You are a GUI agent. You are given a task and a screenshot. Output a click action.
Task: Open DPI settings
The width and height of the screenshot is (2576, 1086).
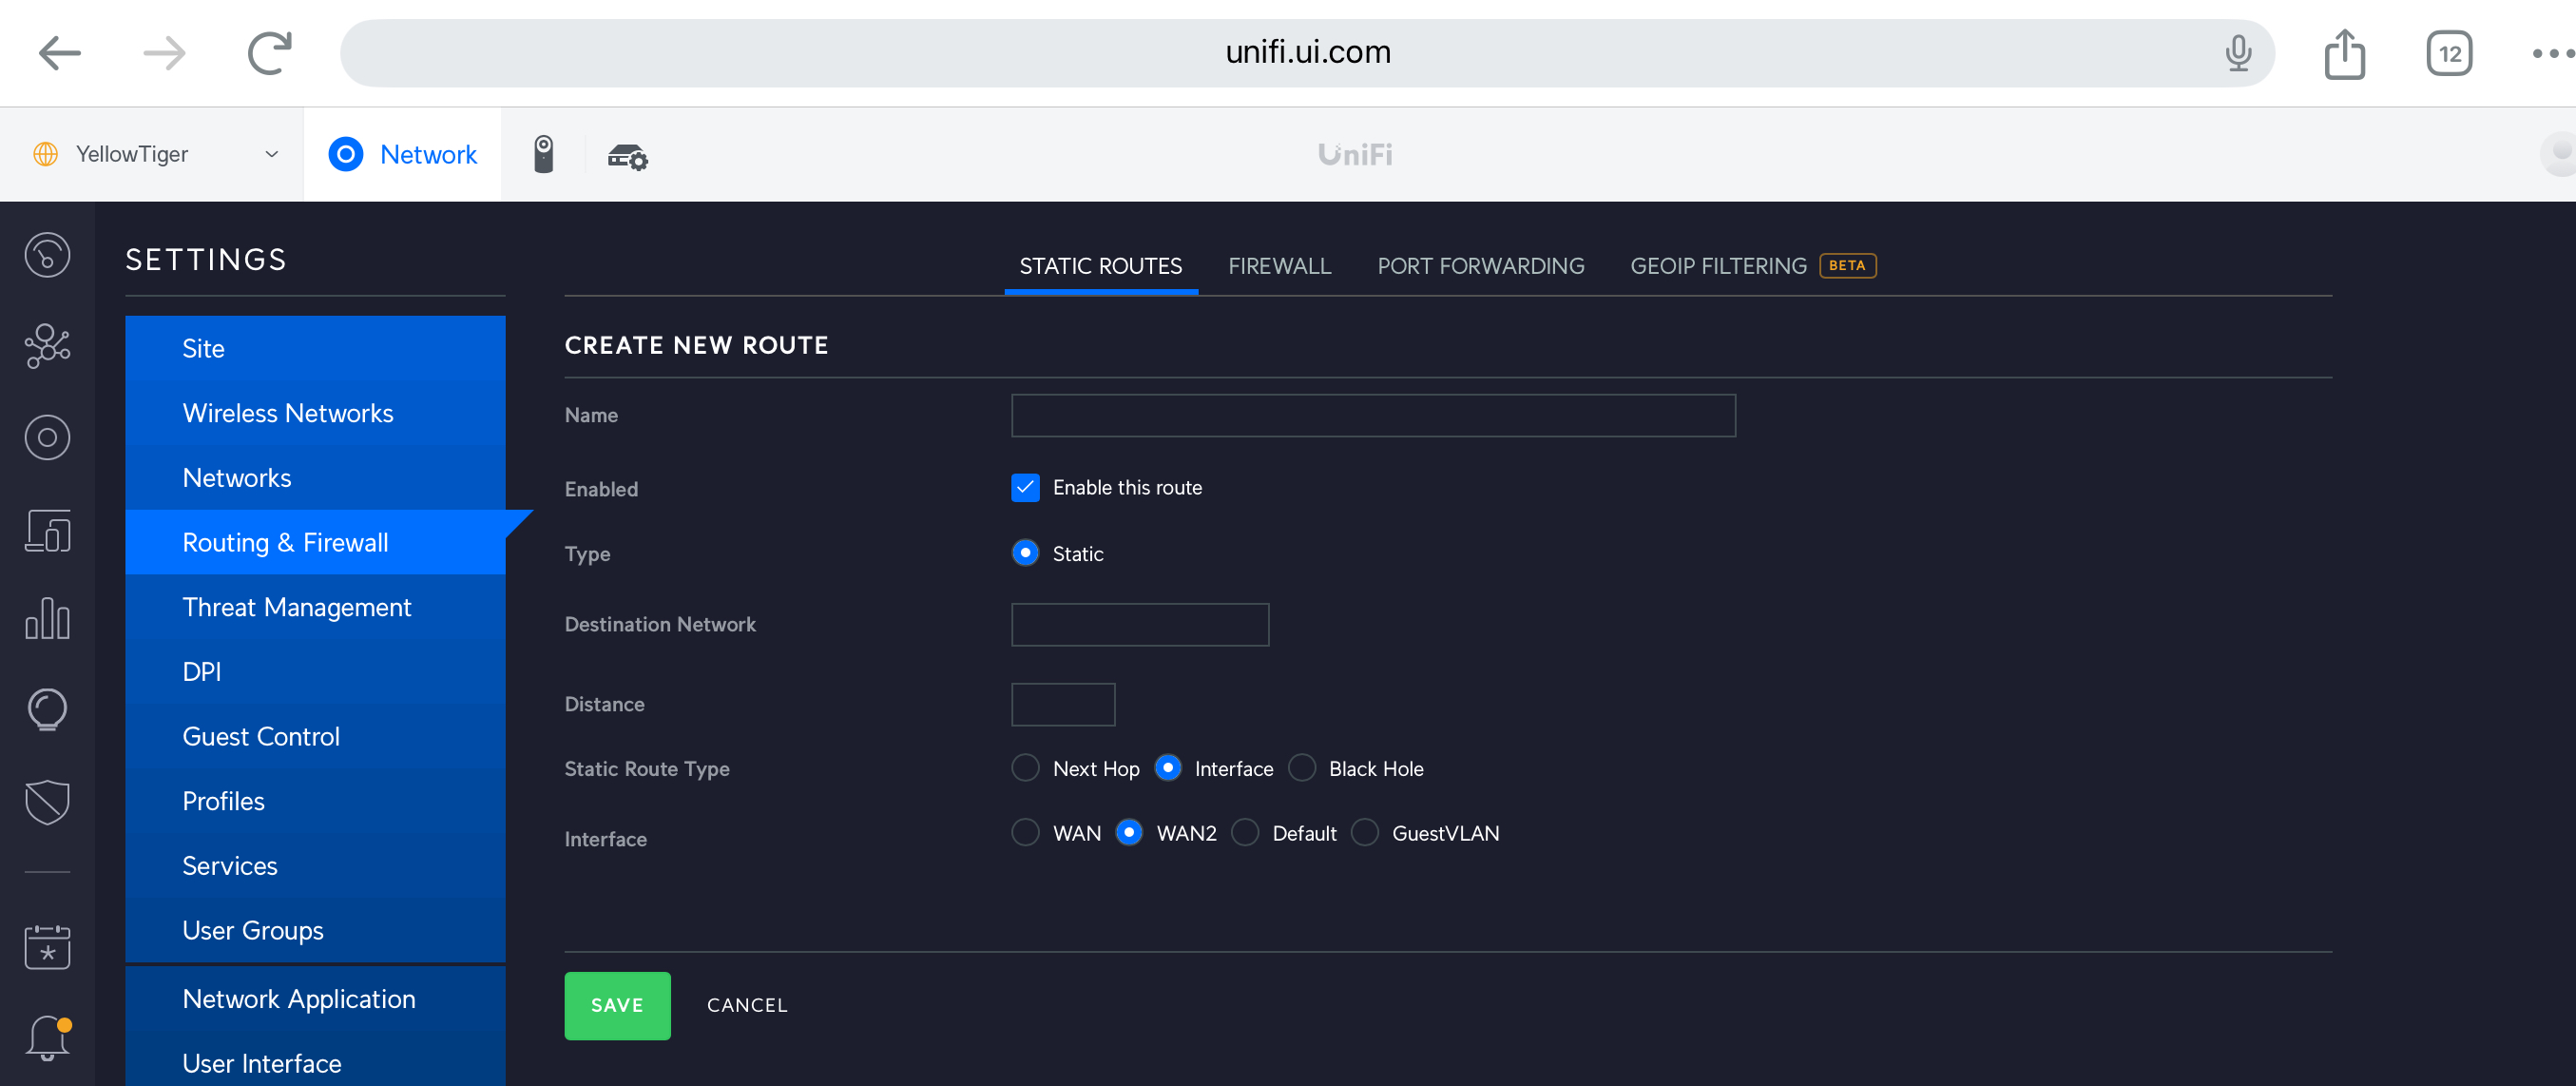pyautogui.click(x=315, y=672)
